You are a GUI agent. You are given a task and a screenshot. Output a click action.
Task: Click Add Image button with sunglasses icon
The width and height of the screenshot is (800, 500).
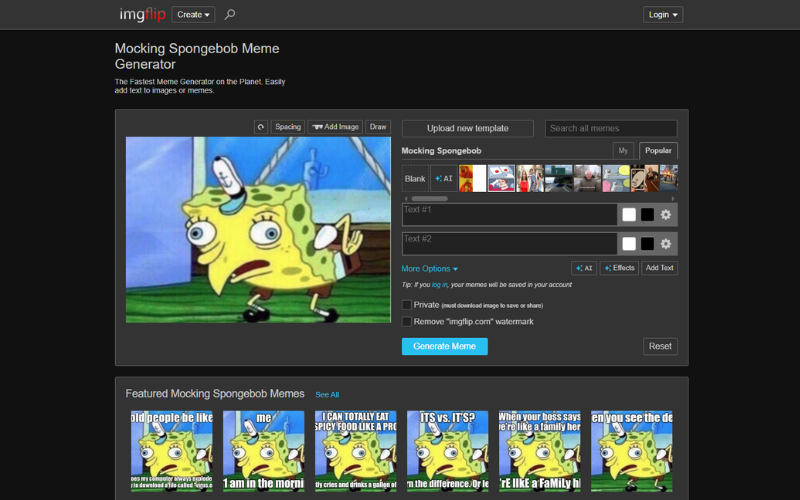click(335, 127)
